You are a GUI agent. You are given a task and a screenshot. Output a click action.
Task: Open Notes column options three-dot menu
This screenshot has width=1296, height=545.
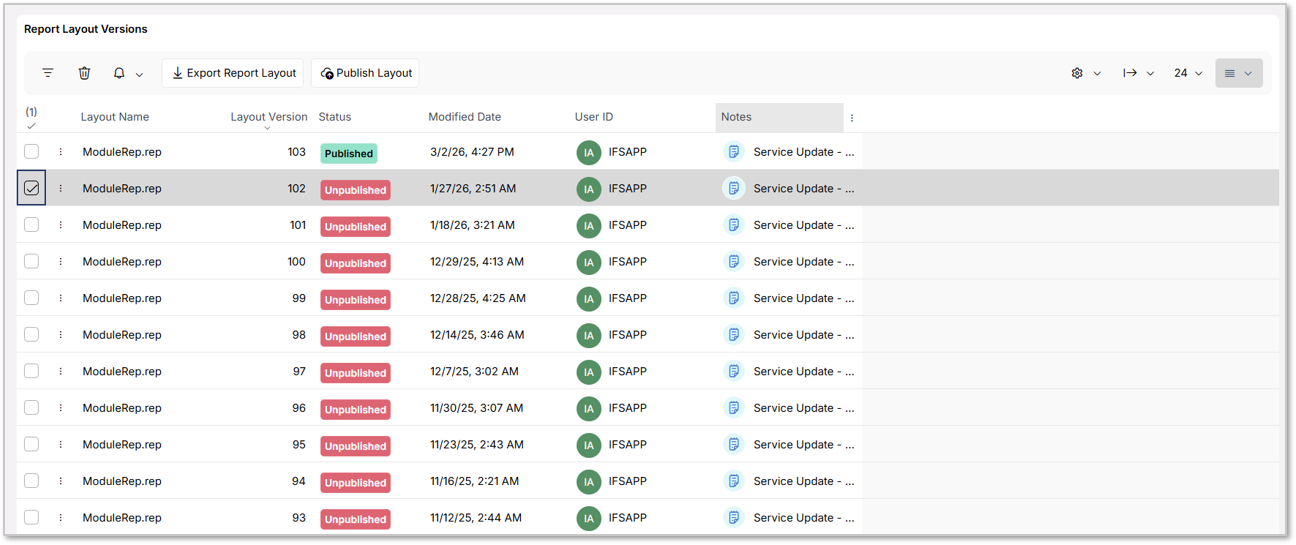(x=852, y=118)
